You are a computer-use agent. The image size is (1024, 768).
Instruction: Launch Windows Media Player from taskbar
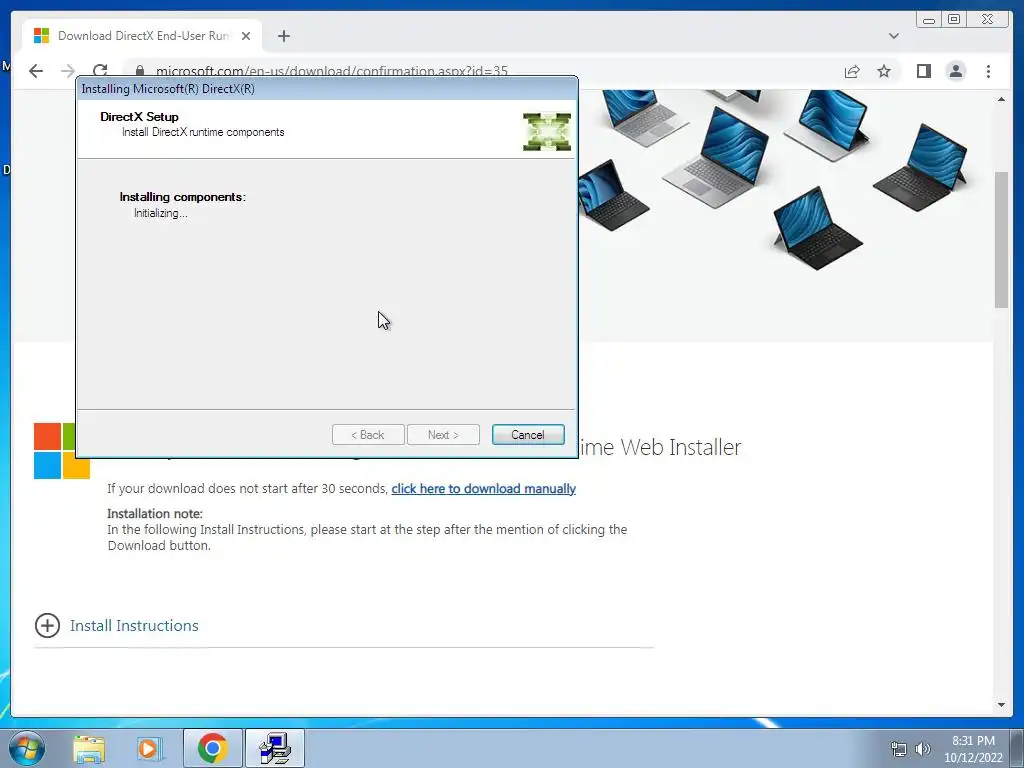click(x=149, y=748)
